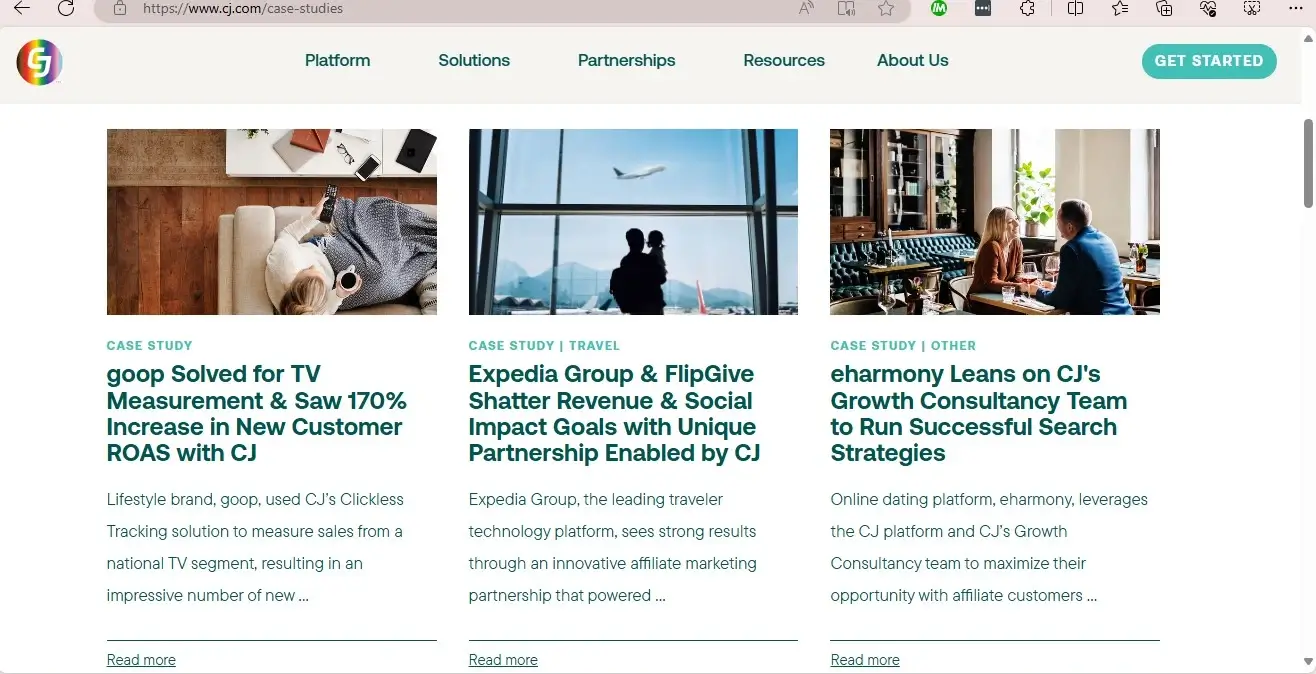Click the CASE STUDY | TRAVEL label
The image size is (1316, 674).
click(x=544, y=345)
